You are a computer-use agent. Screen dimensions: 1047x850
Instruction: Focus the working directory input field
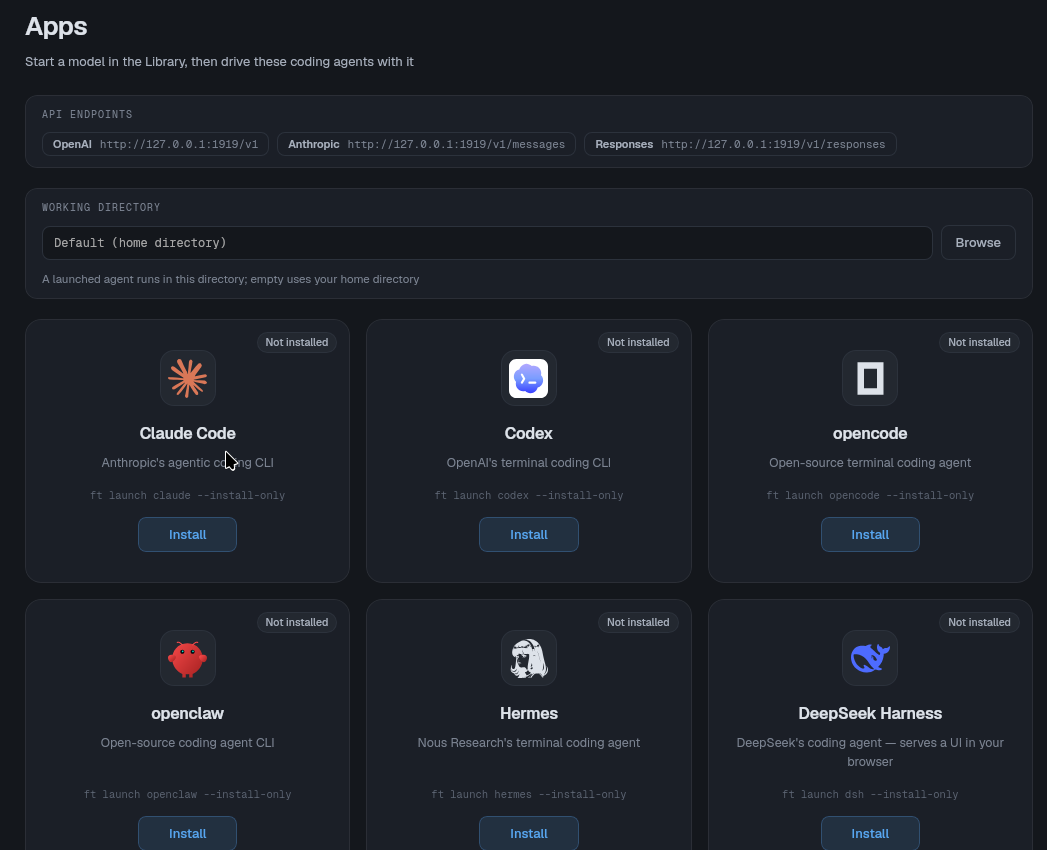pos(487,242)
